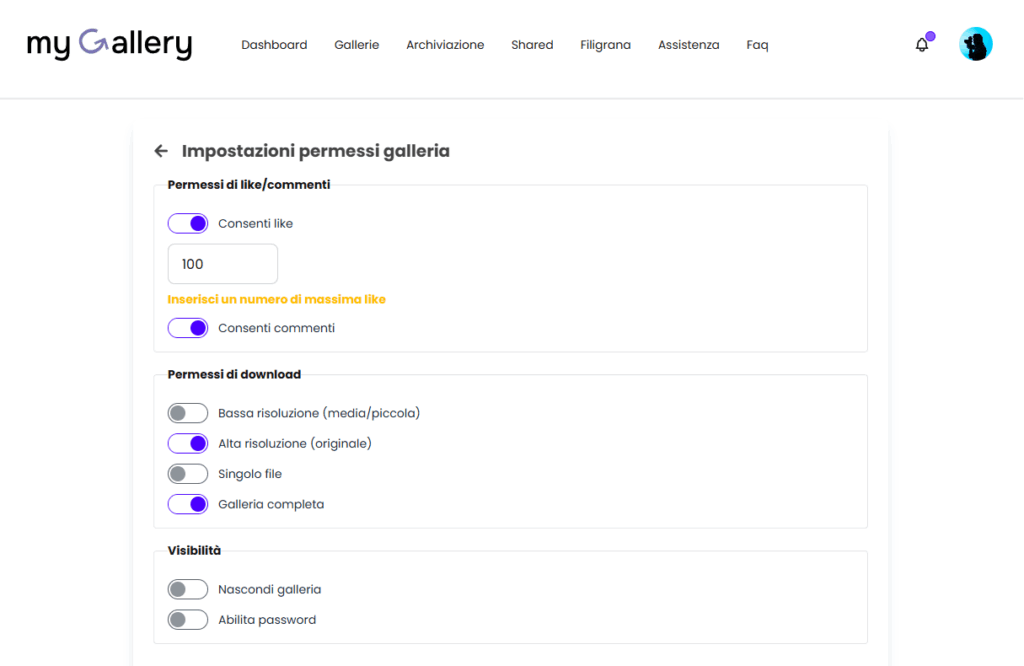Enable Bassa risoluzione download toggle

click(188, 413)
